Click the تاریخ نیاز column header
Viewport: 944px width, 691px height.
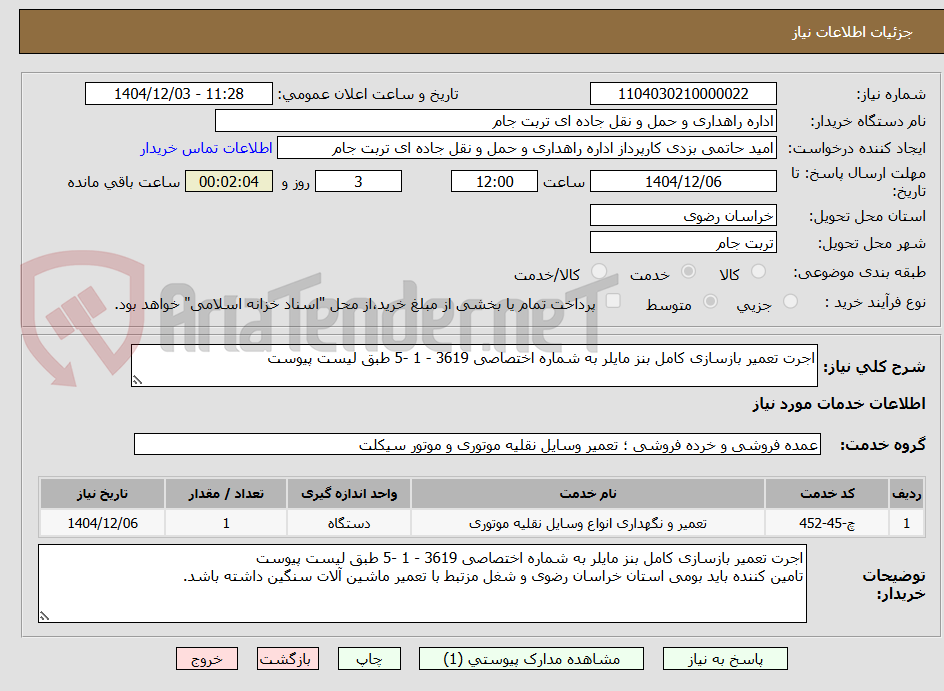click(102, 494)
